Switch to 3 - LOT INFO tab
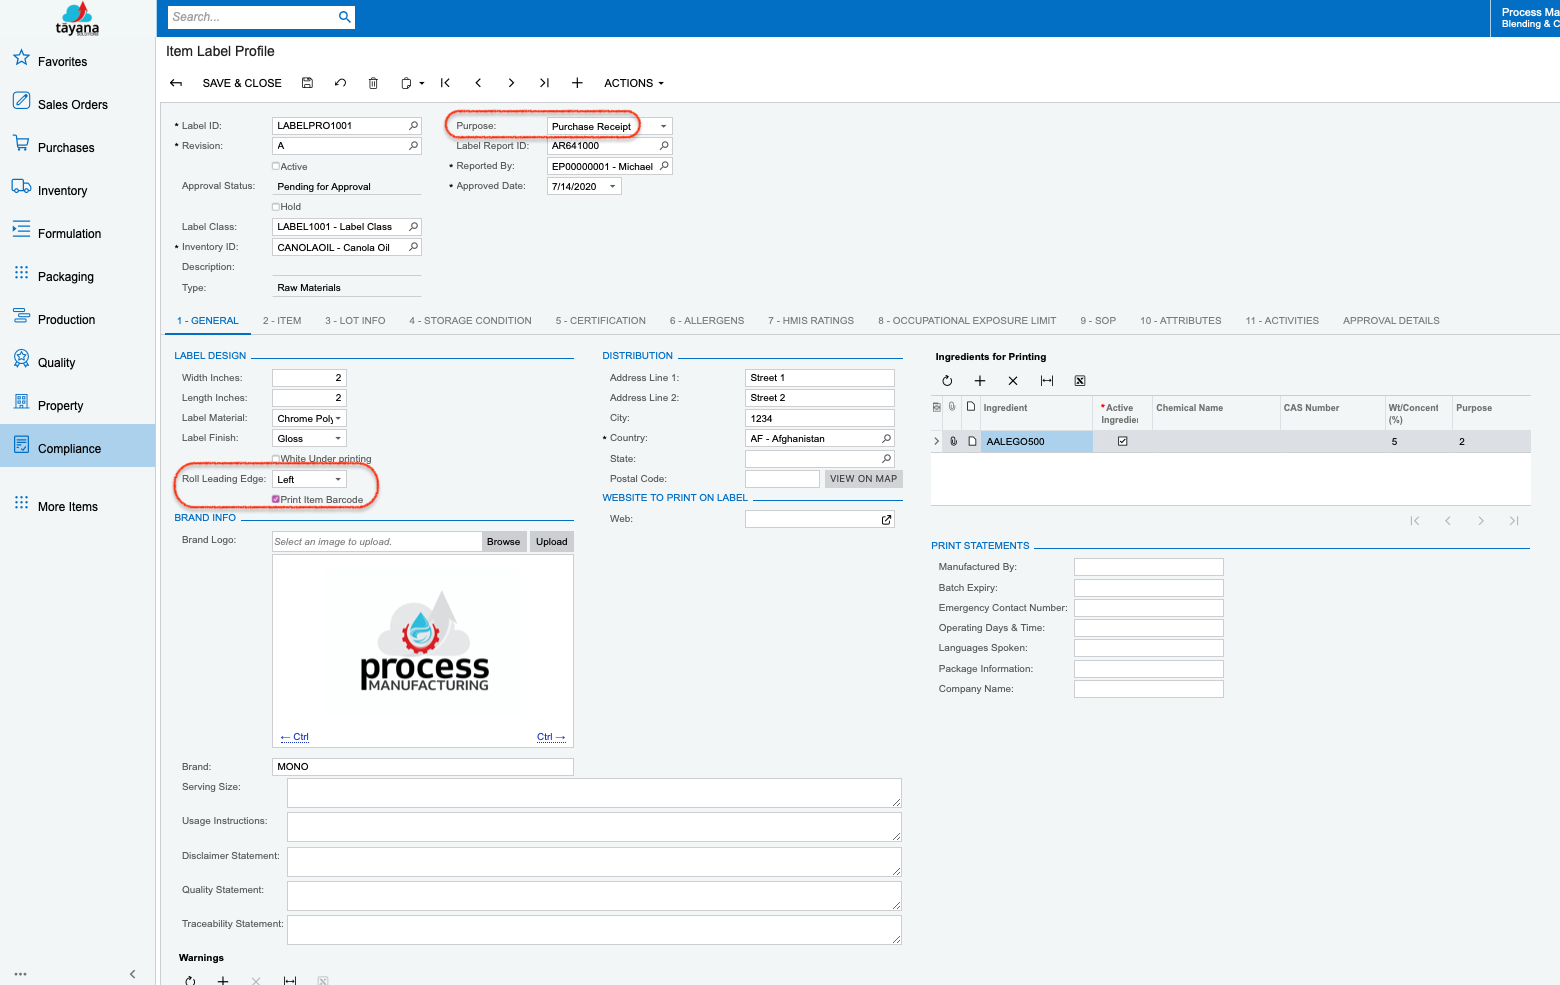 click(355, 321)
